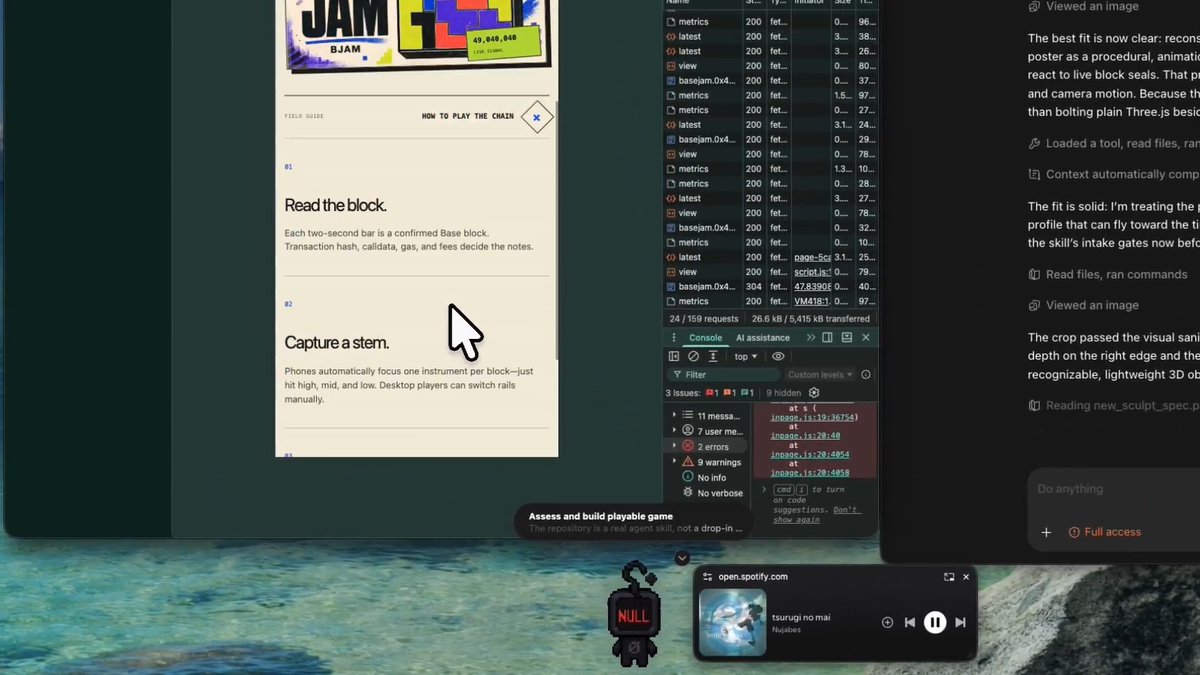Add tsurugi no mai to library plus icon

point(887,622)
